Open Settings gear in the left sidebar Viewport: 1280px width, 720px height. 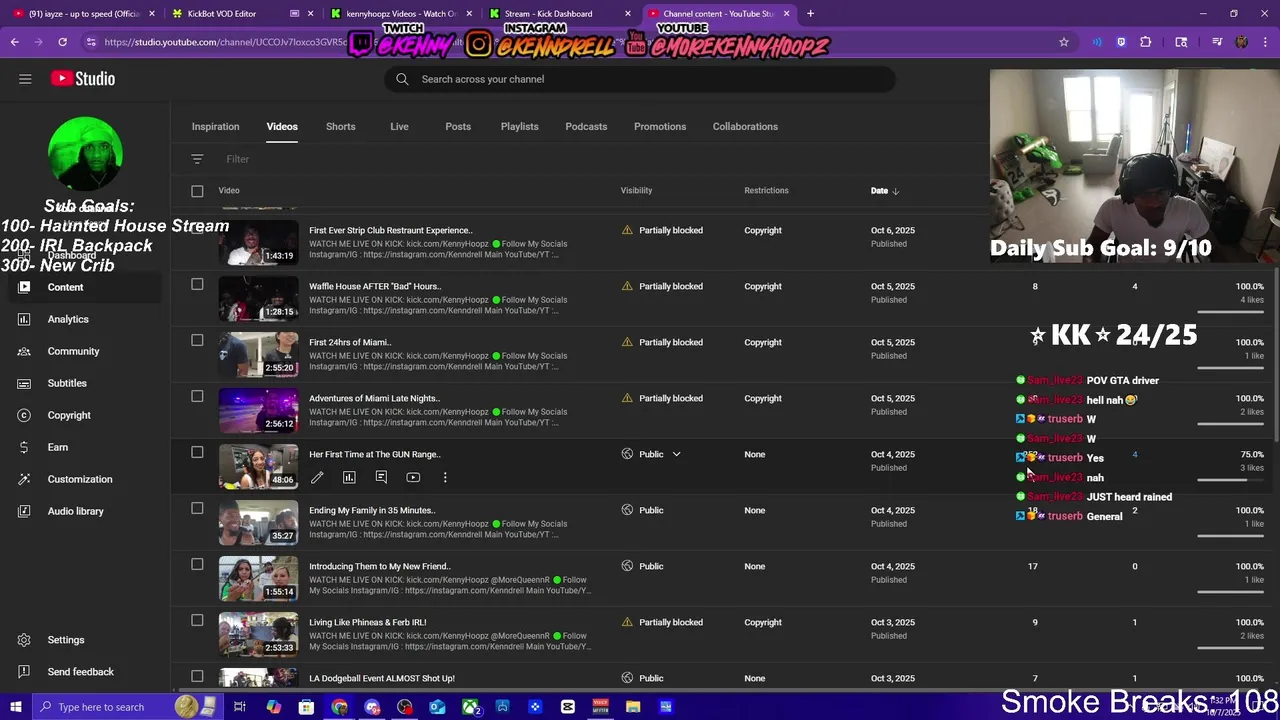click(25, 640)
